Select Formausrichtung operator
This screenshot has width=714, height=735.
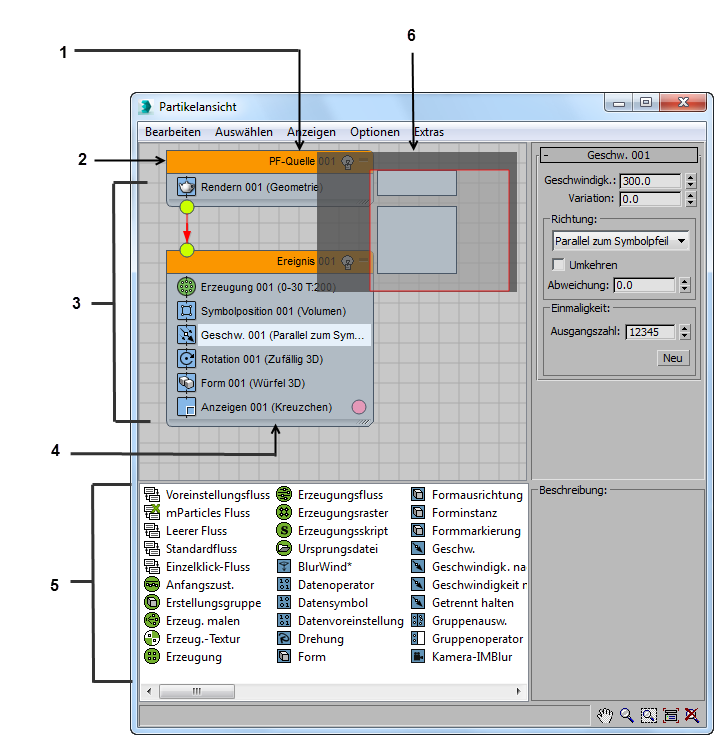click(x=467, y=495)
